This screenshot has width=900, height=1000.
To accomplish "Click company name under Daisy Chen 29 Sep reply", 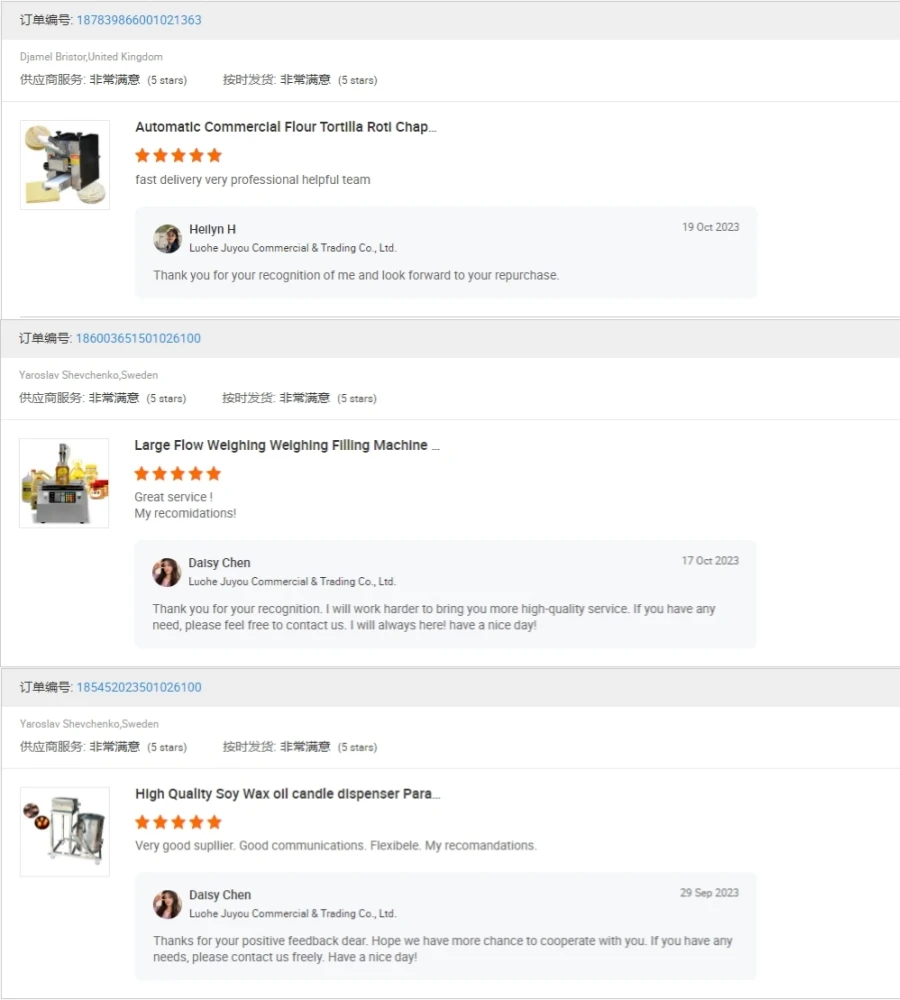I will click(293, 913).
